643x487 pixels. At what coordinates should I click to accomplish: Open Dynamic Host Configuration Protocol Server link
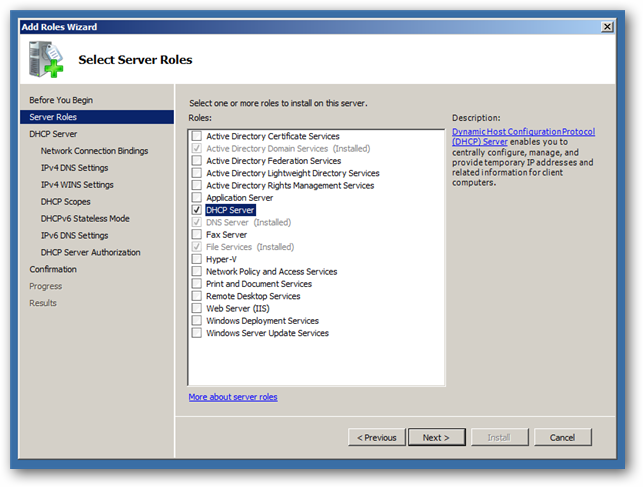tap(523, 137)
